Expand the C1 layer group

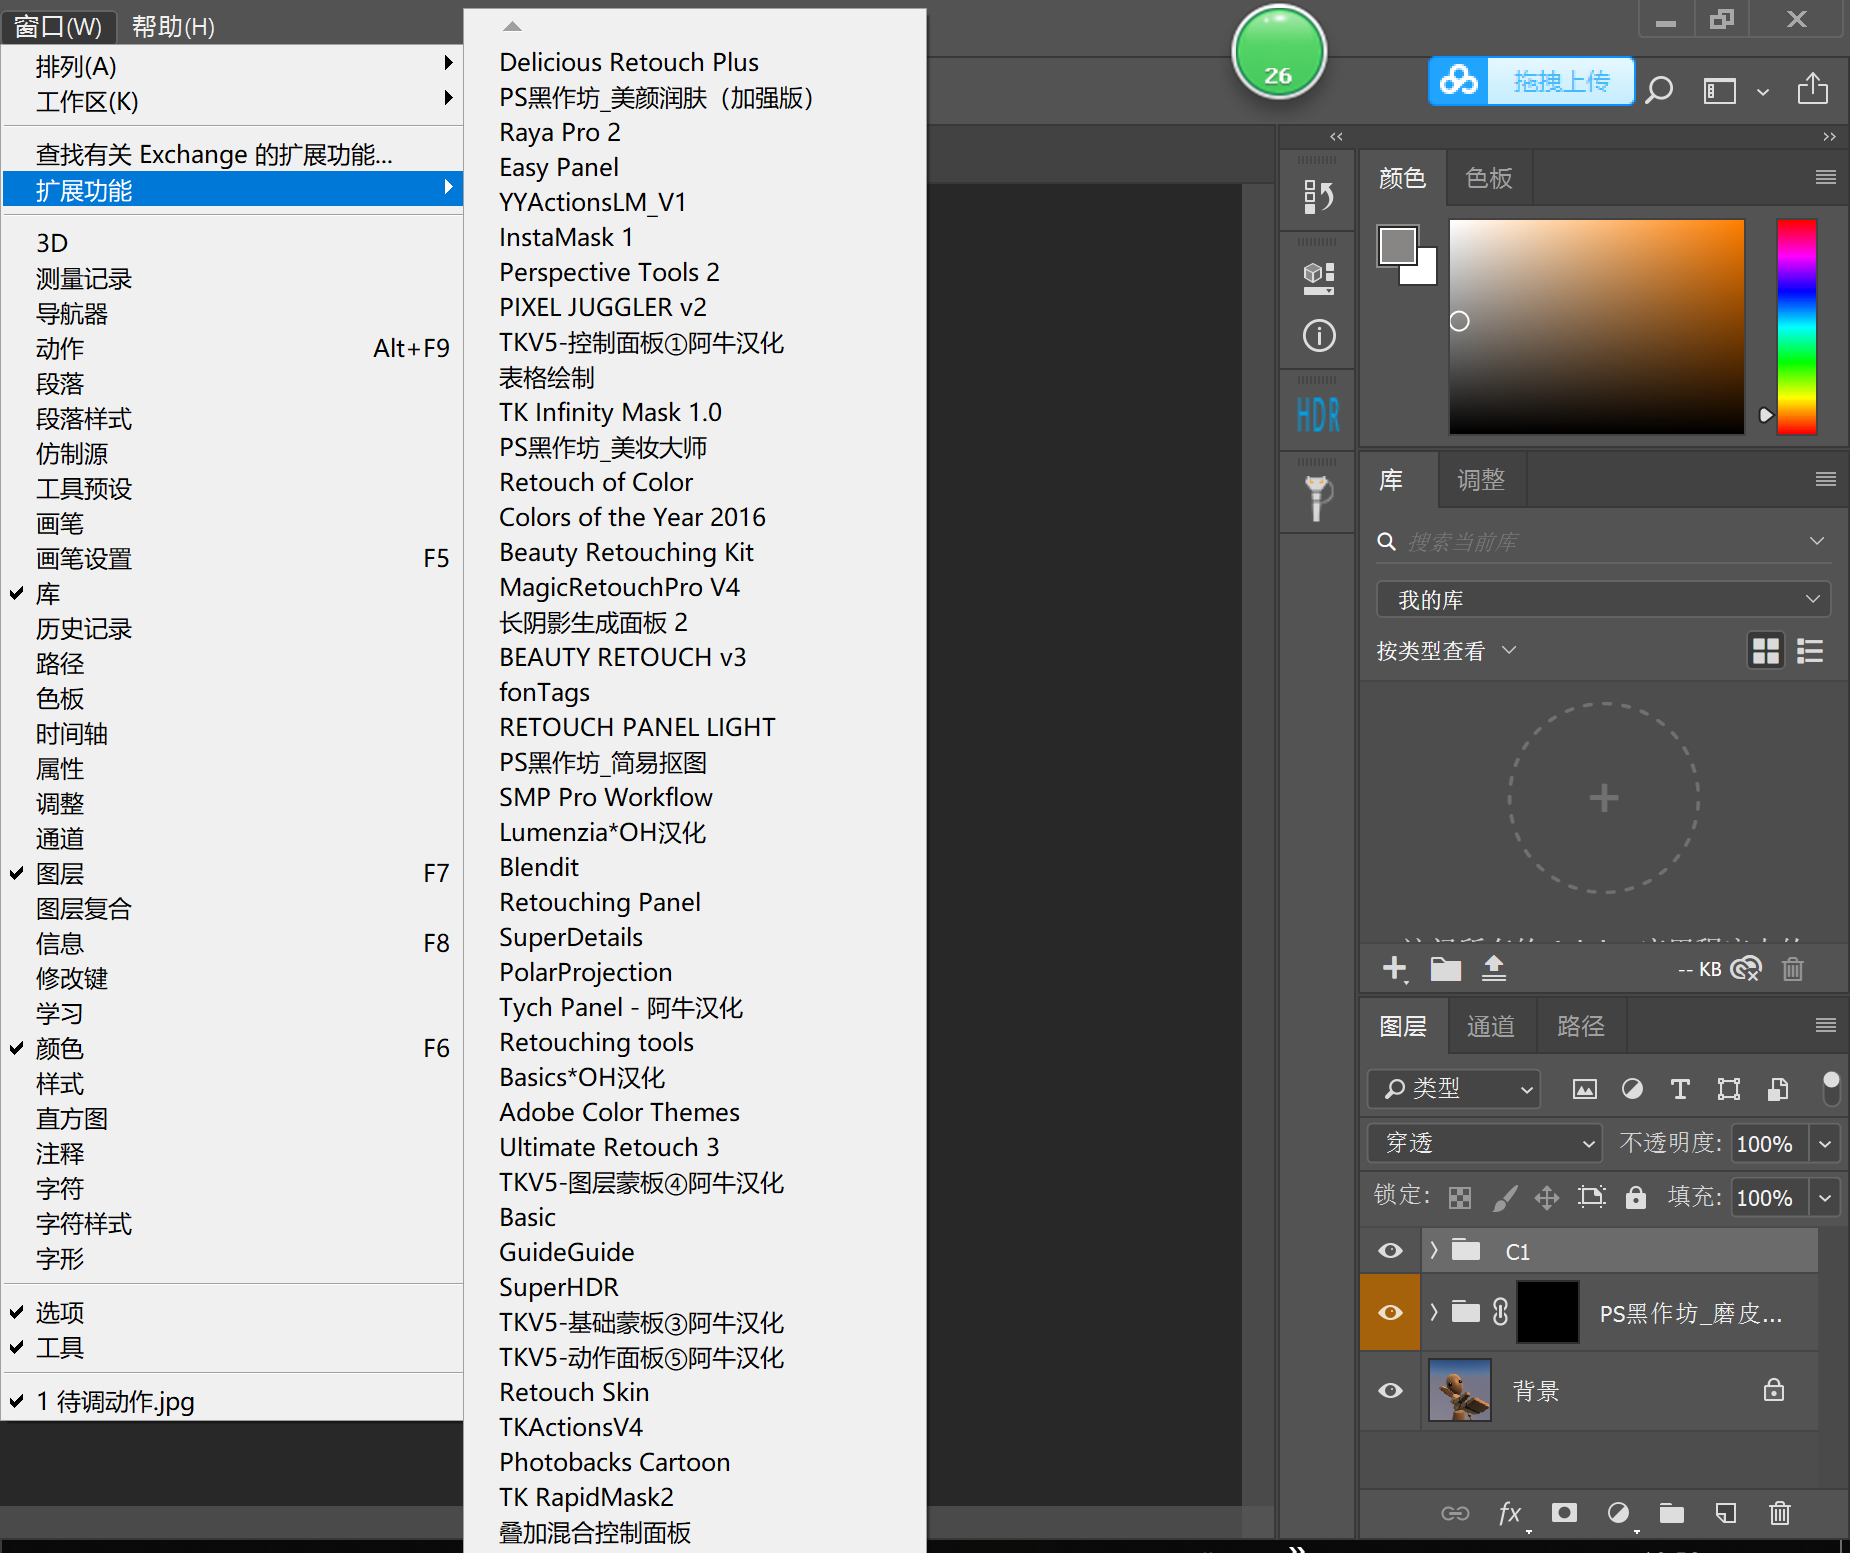pos(1434,1250)
